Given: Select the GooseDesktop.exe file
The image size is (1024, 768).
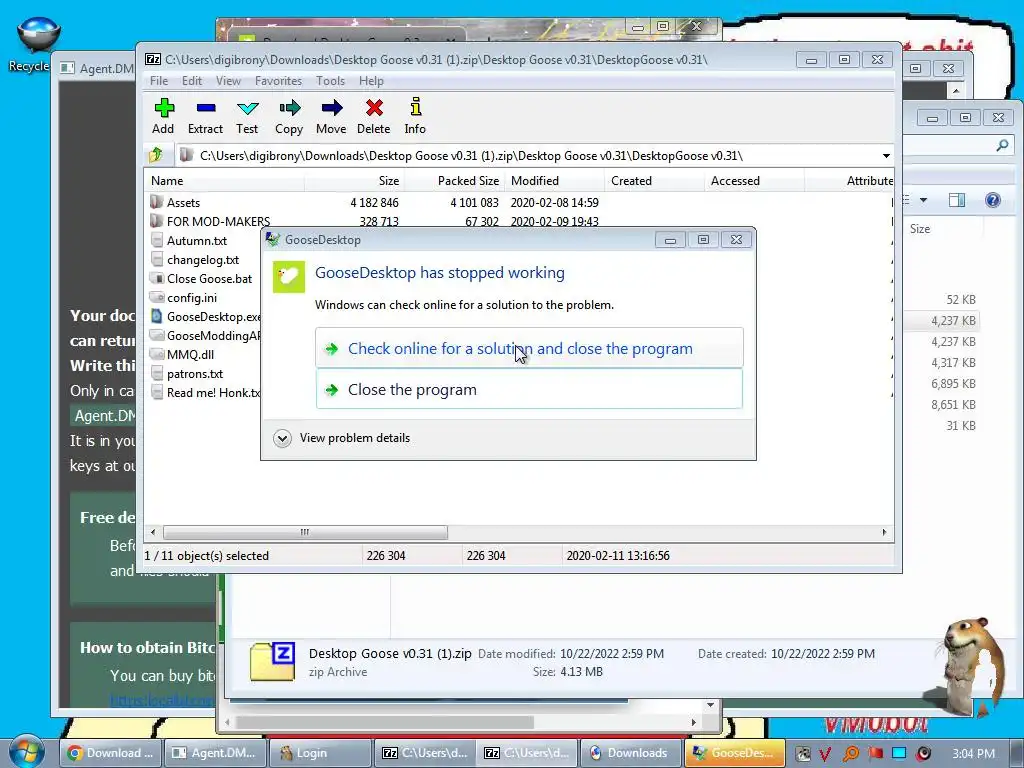Looking at the screenshot, I should (x=206, y=316).
